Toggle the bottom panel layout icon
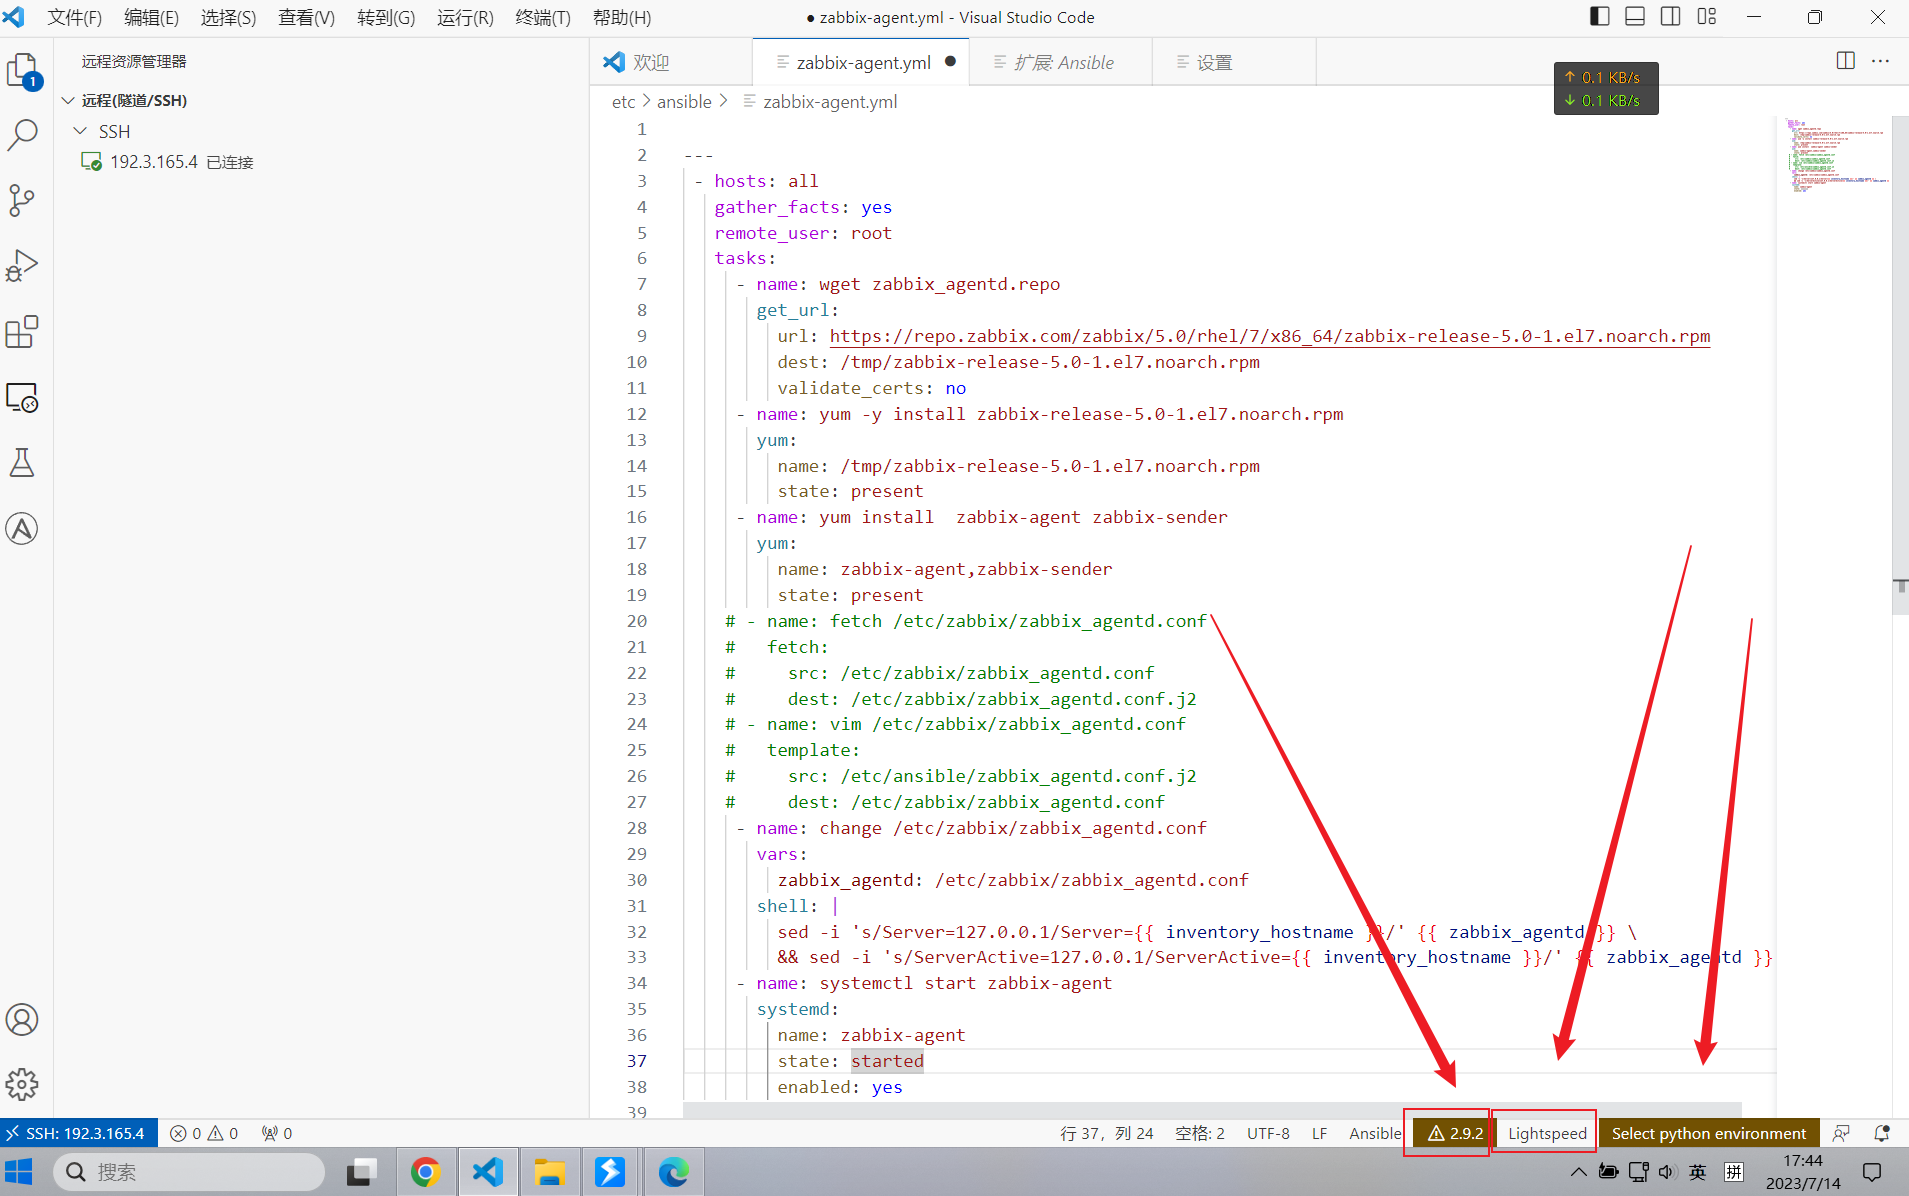1909x1196 pixels. (1635, 17)
